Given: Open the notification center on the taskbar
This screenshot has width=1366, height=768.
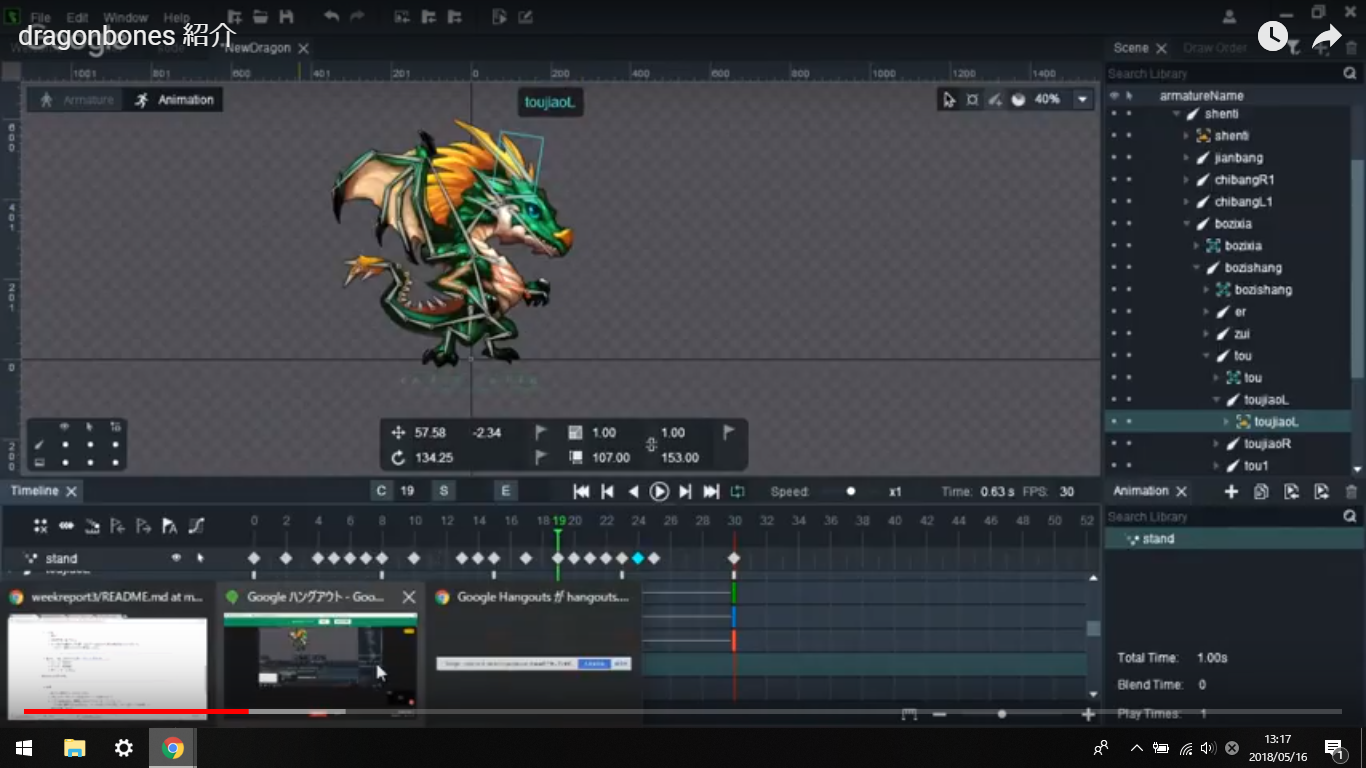Looking at the screenshot, I should click(x=1333, y=748).
